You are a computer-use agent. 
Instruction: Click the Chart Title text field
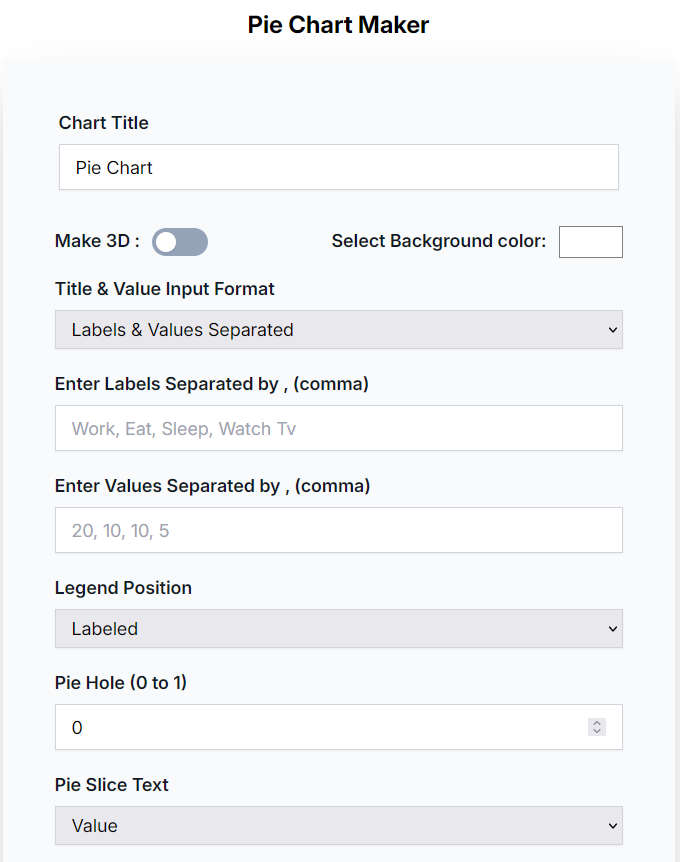click(339, 167)
